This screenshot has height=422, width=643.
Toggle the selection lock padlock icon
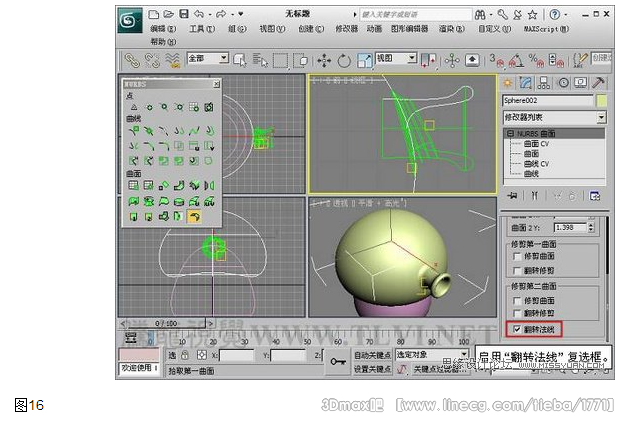point(185,355)
